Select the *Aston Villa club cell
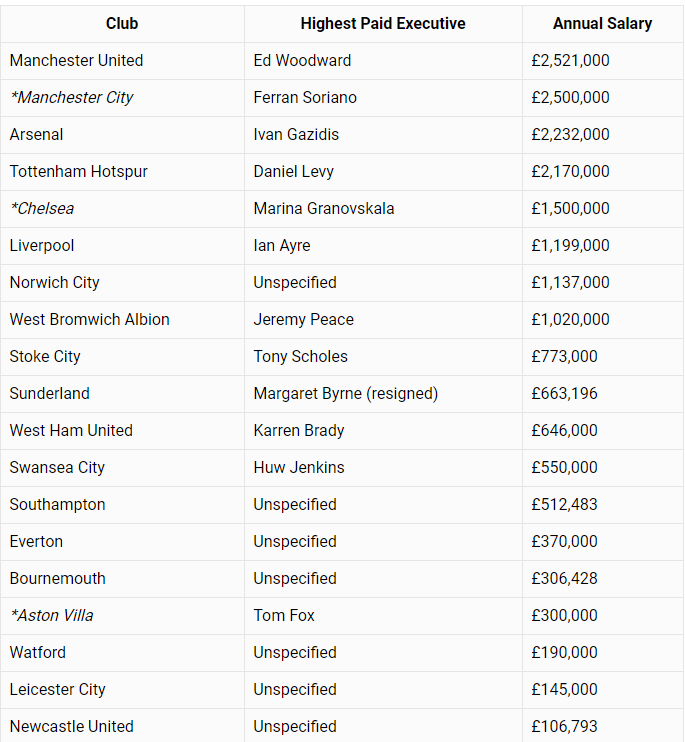The image size is (686, 742). click(122, 616)
